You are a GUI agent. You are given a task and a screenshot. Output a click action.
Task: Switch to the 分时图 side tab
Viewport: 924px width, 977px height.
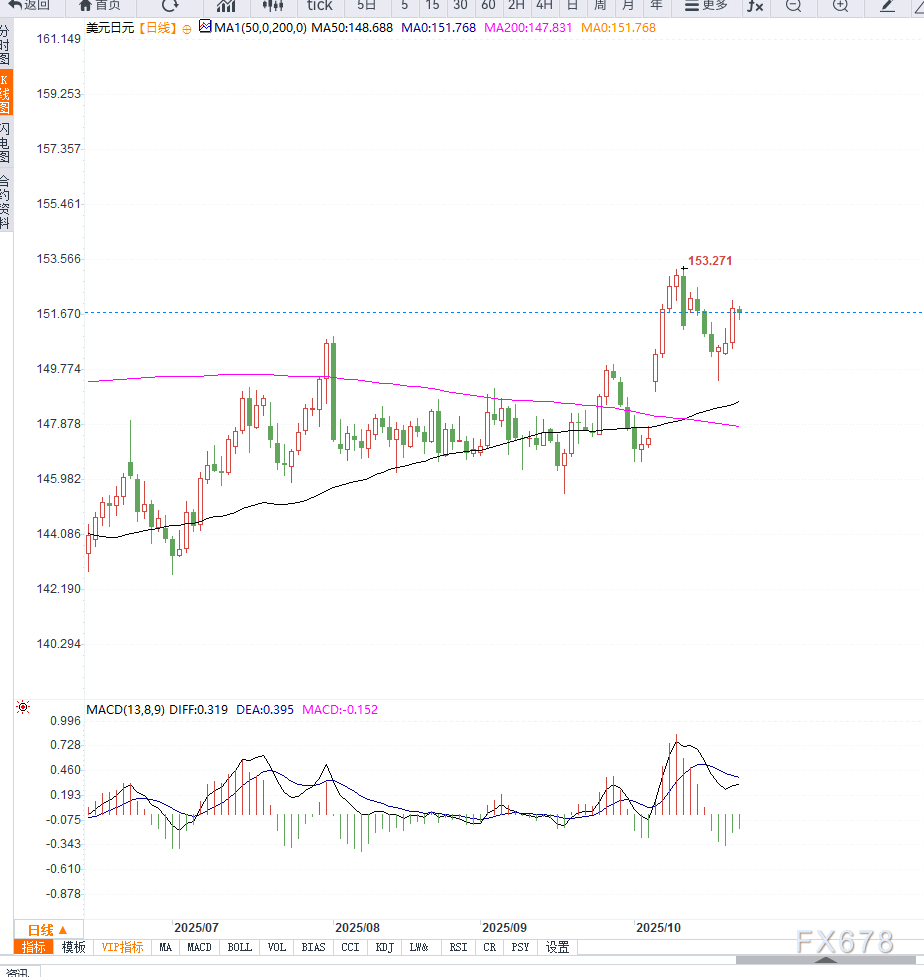tap(6, 46)
